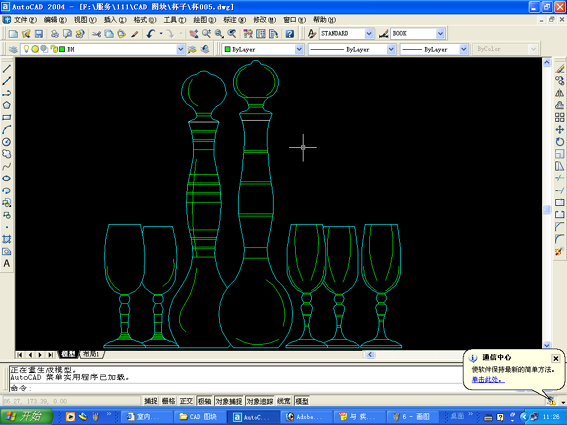Toggle the 正交 ortho mode button
Viewport: 567px width, 425px height.
pyautogui.click(x=186, y=401)
